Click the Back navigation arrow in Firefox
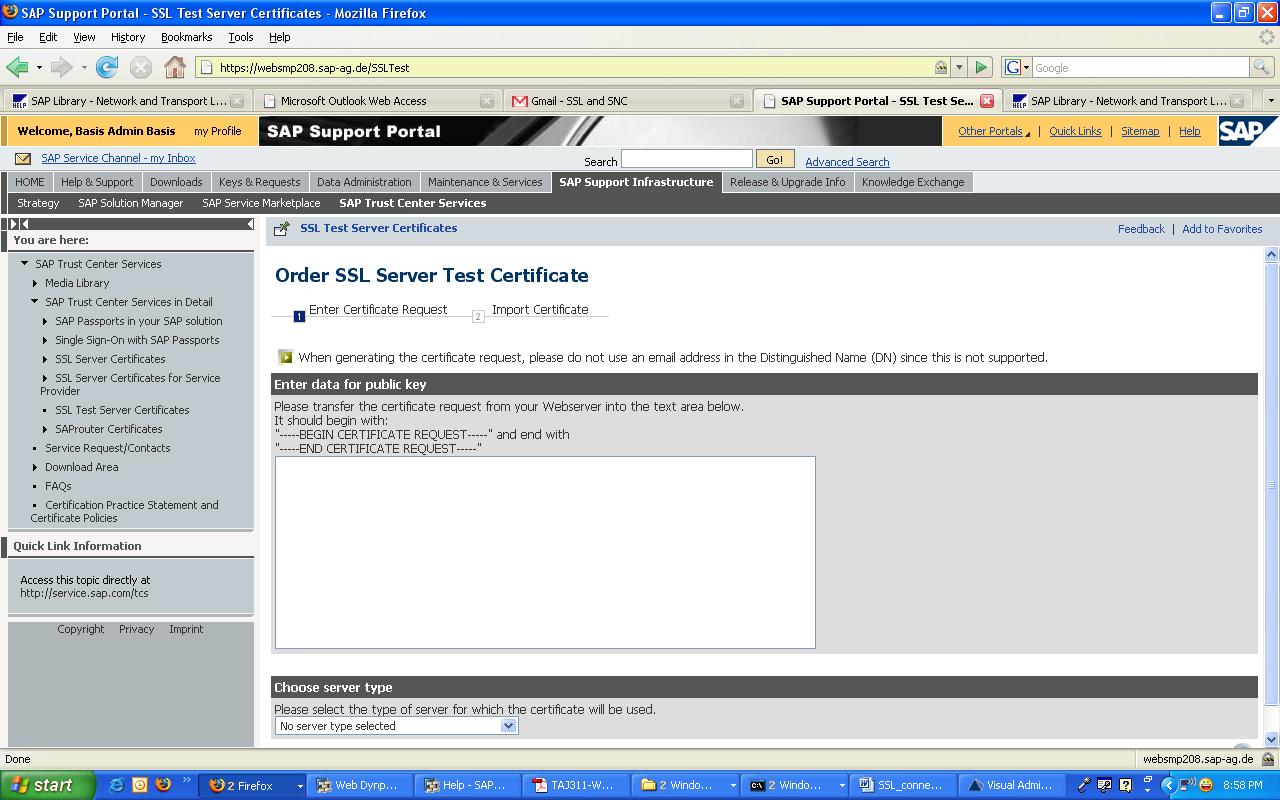The image size is (1280, 800). point(18,67)
